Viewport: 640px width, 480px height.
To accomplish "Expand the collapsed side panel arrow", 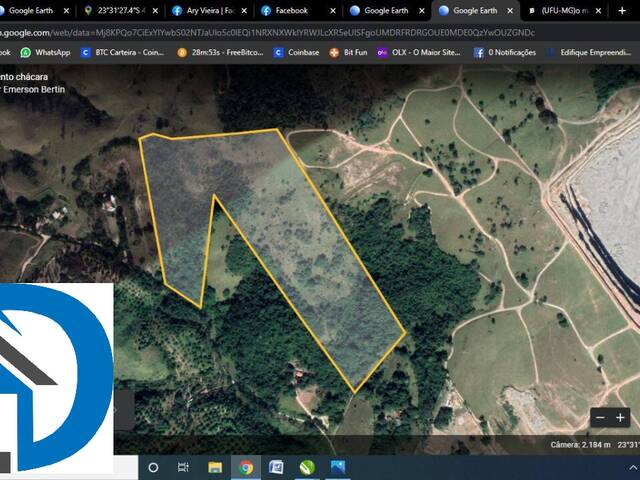I will click(x=116, y=410).
